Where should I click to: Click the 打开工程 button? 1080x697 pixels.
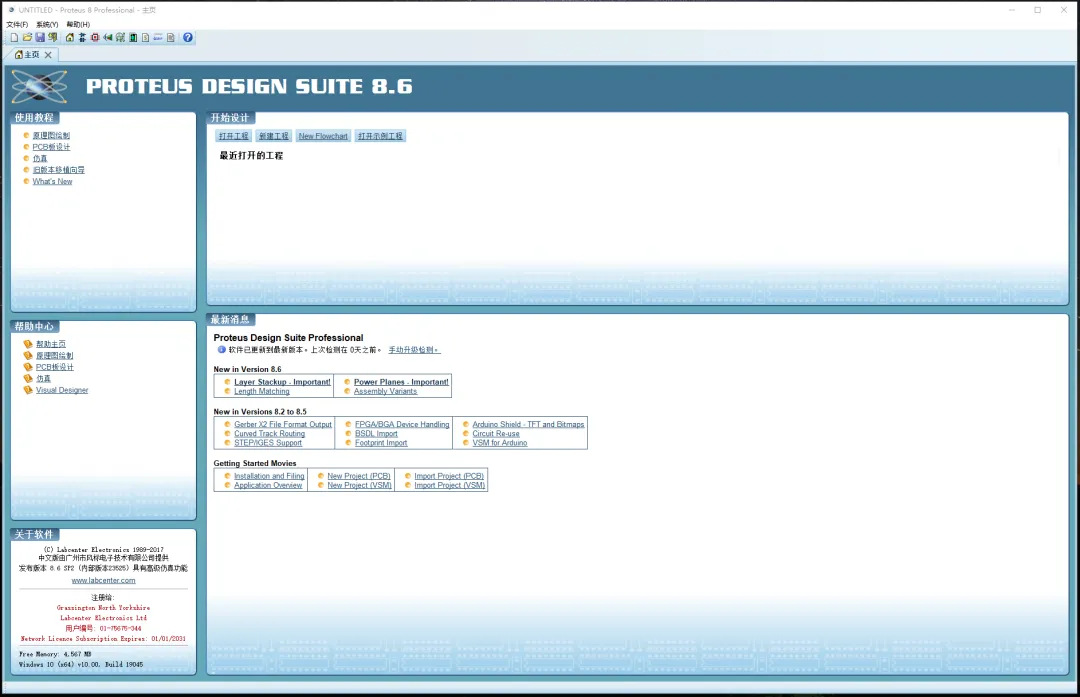coord(234,136)
